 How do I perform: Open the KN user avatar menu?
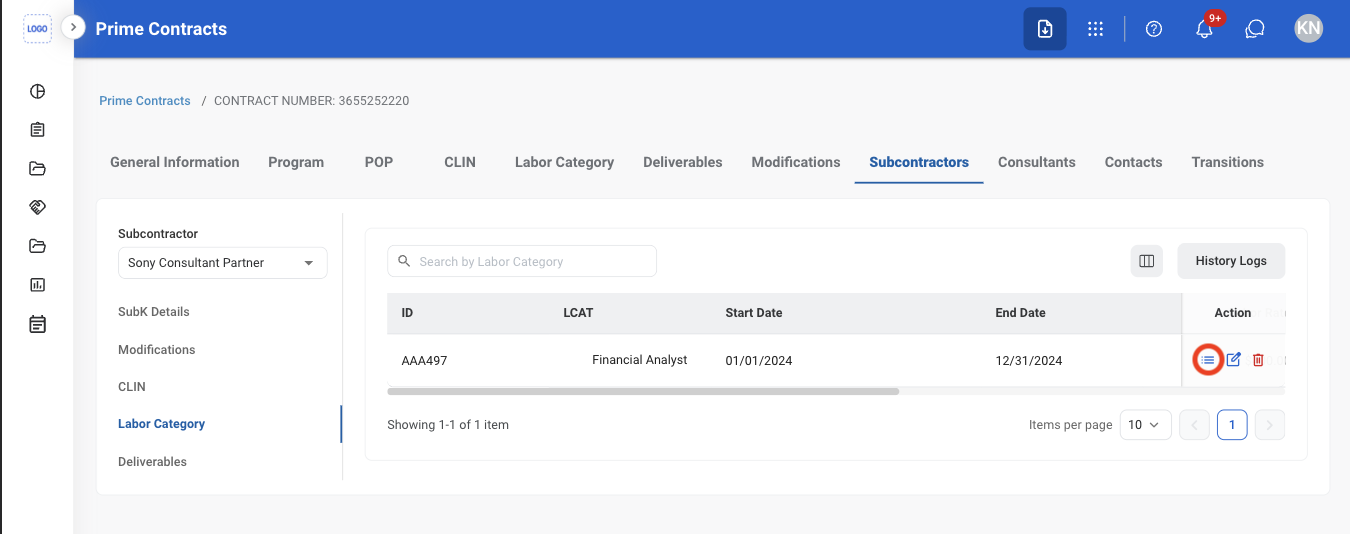[1309, 28]
